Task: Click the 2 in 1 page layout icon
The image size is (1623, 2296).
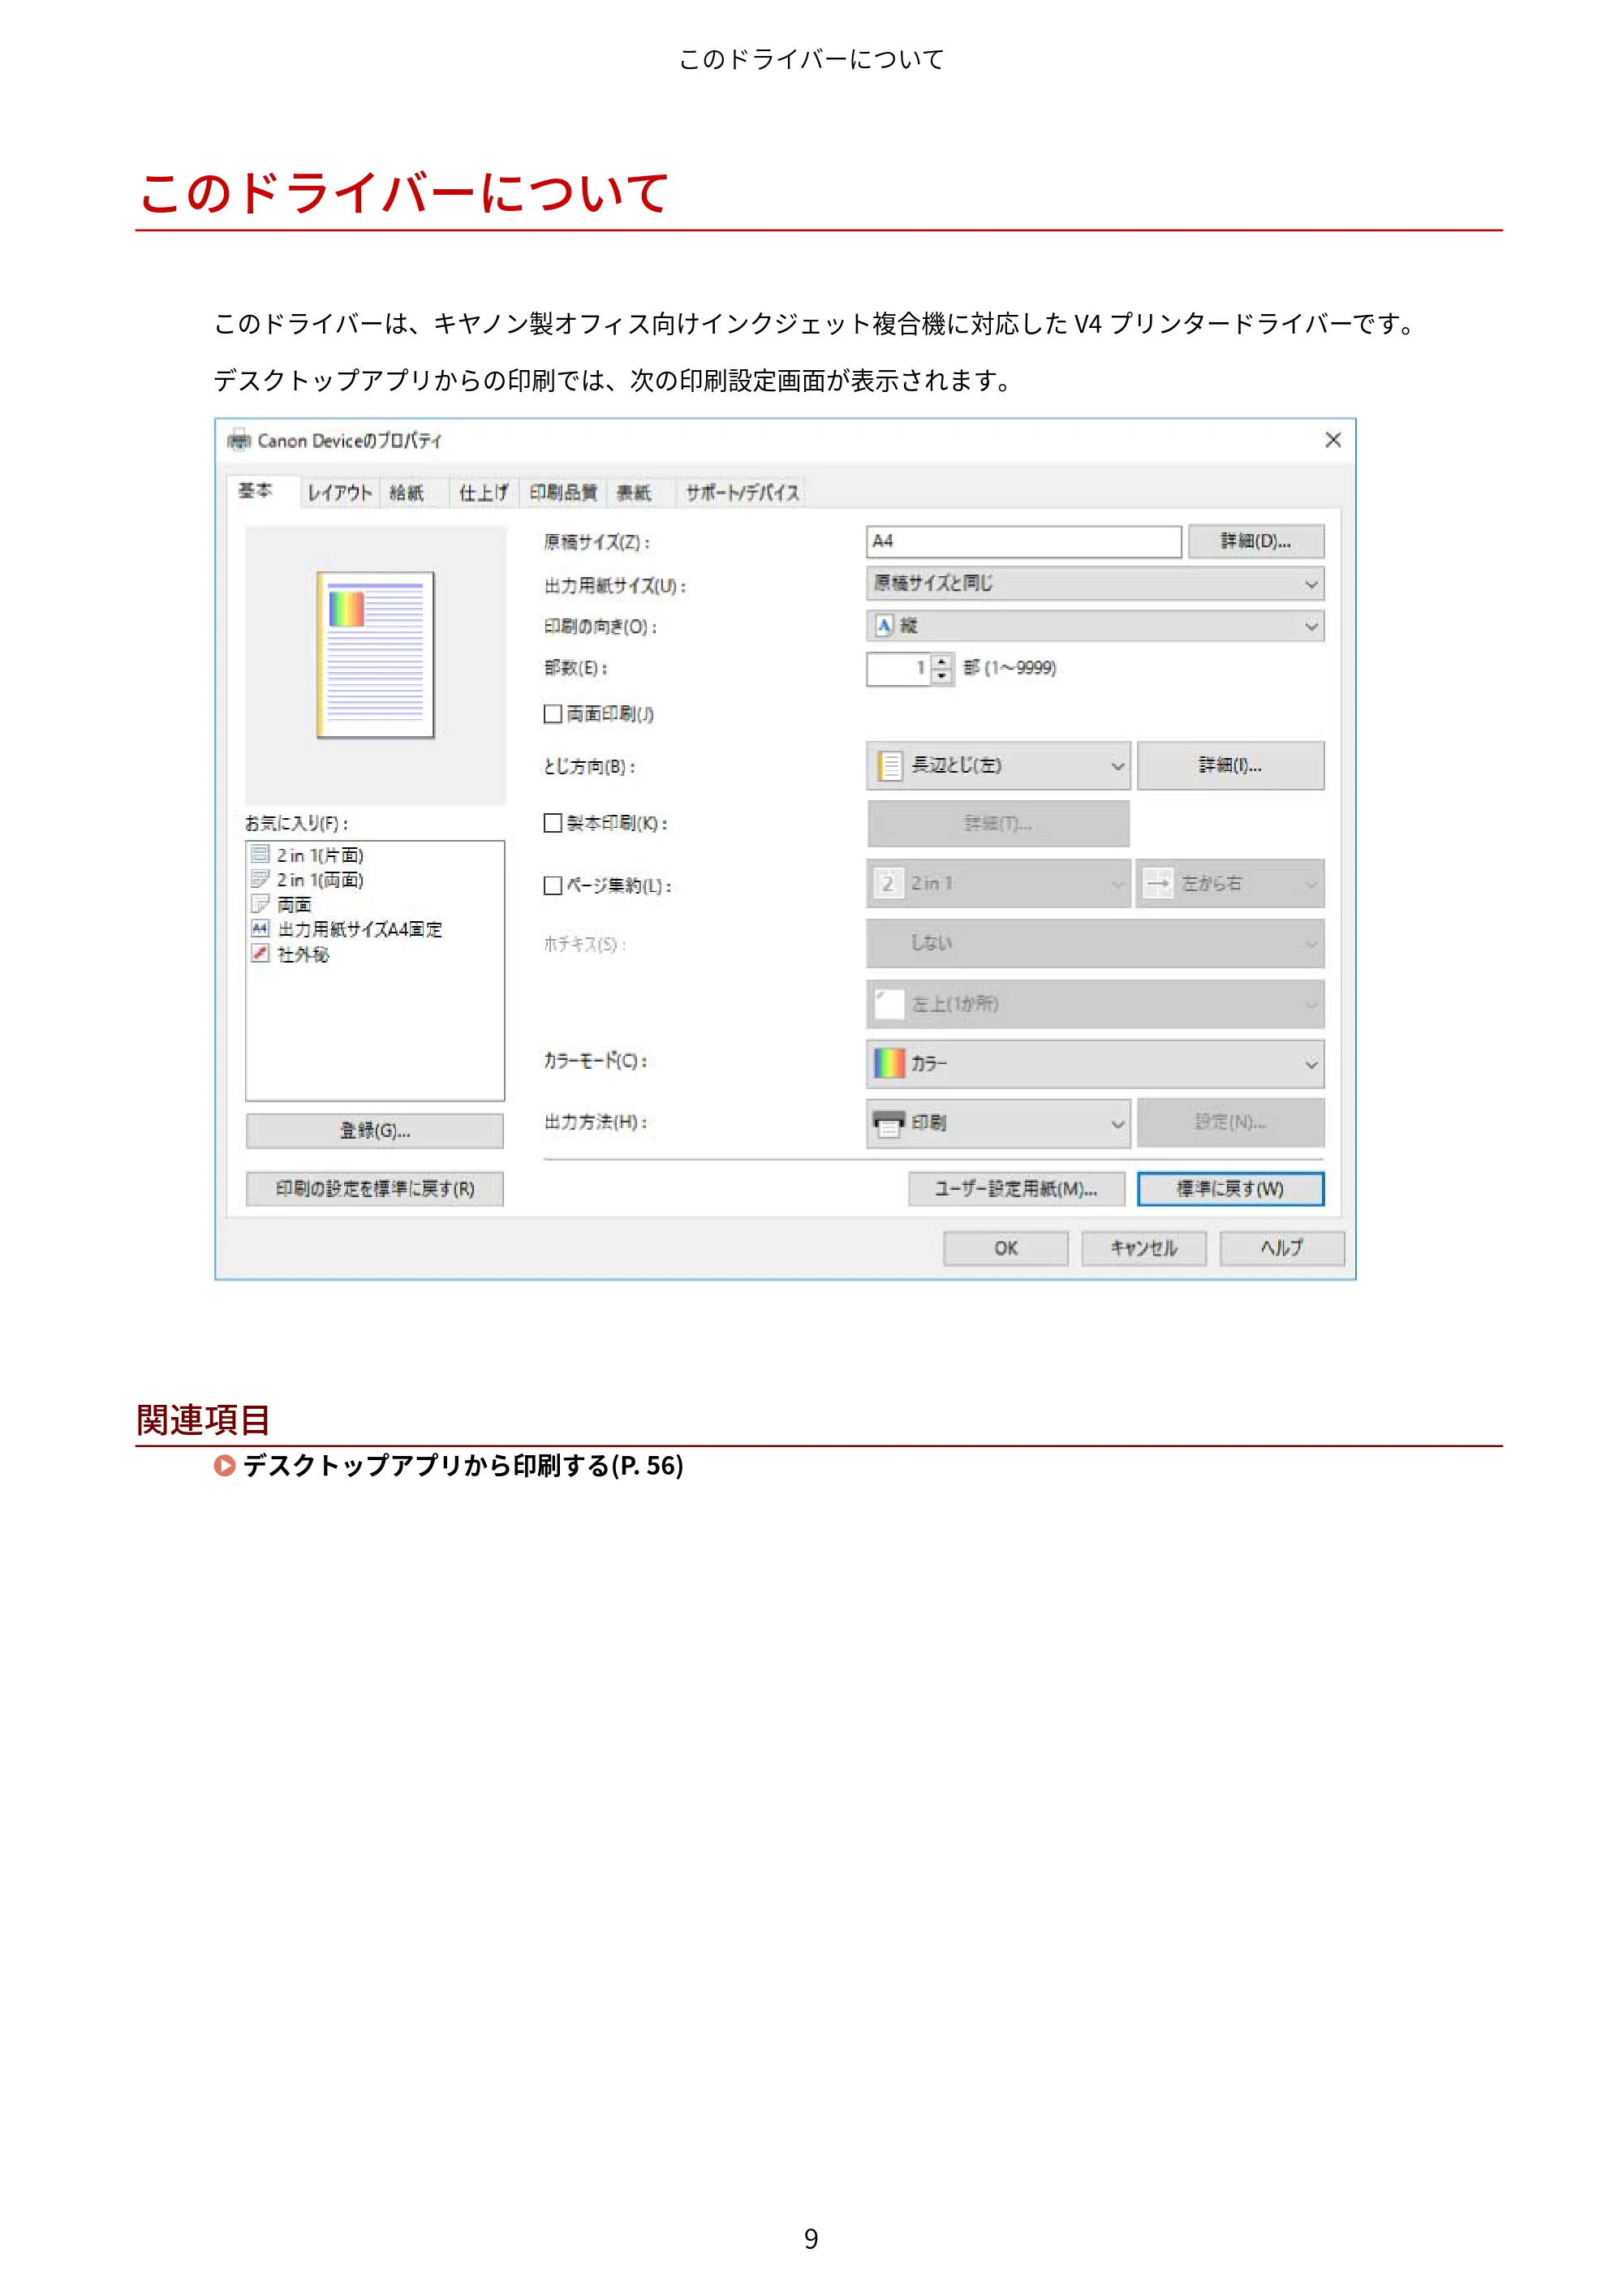Action: (x=888, y=884)
